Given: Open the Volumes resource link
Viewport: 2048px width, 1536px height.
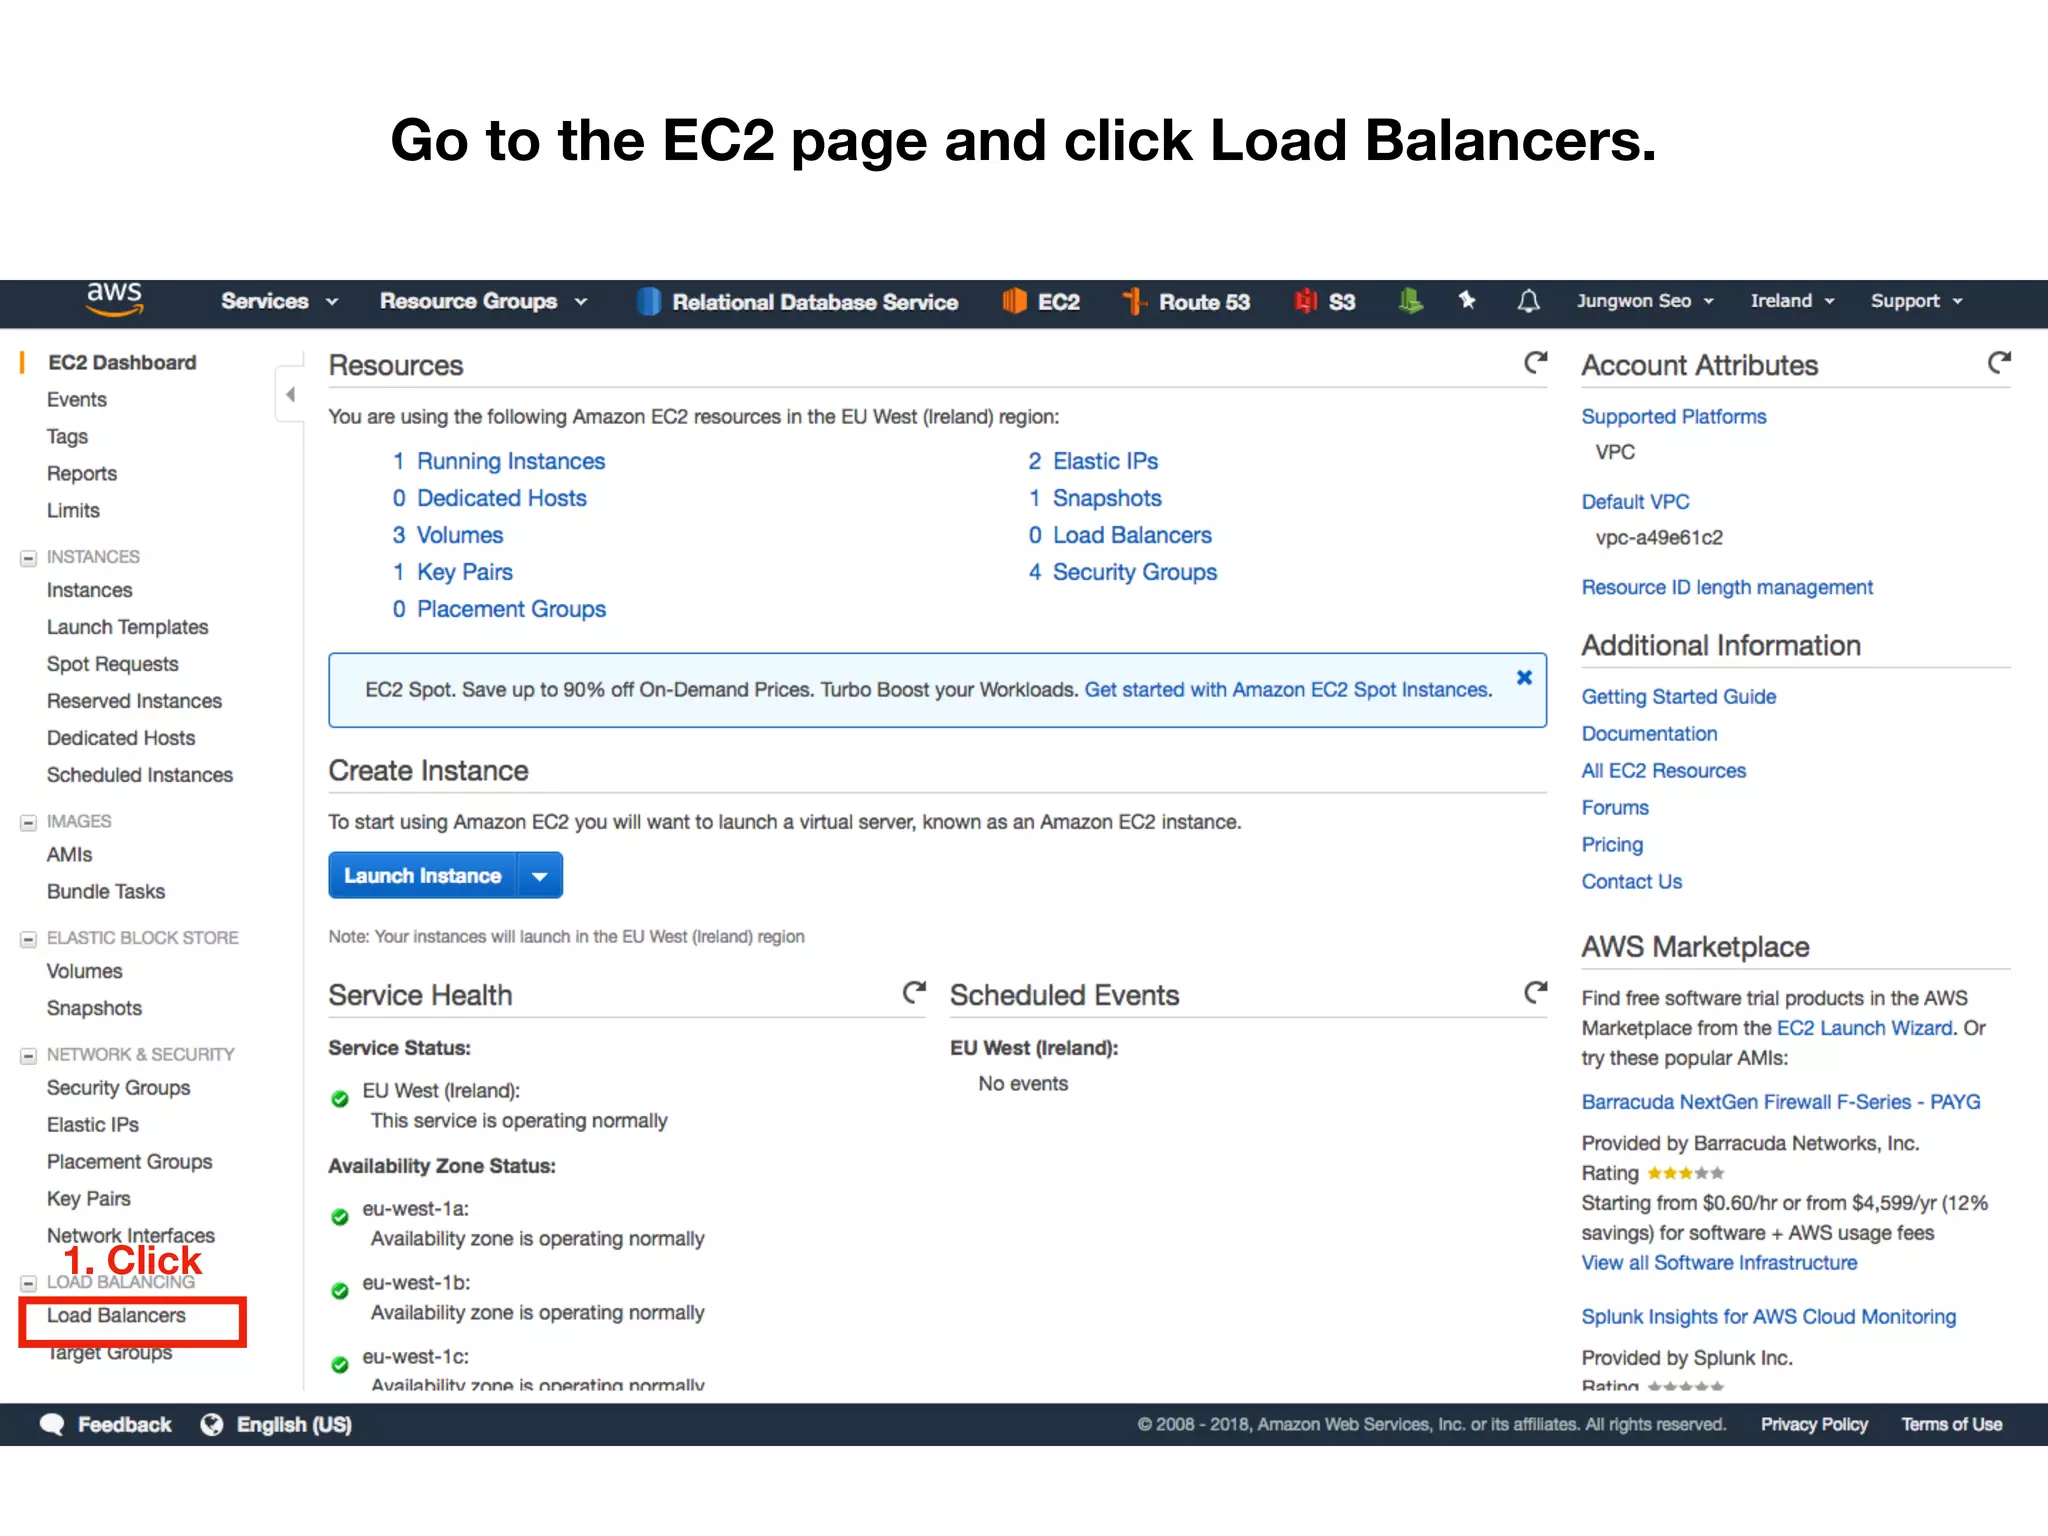Looking at the screenshot, I should tap(460, 535).
